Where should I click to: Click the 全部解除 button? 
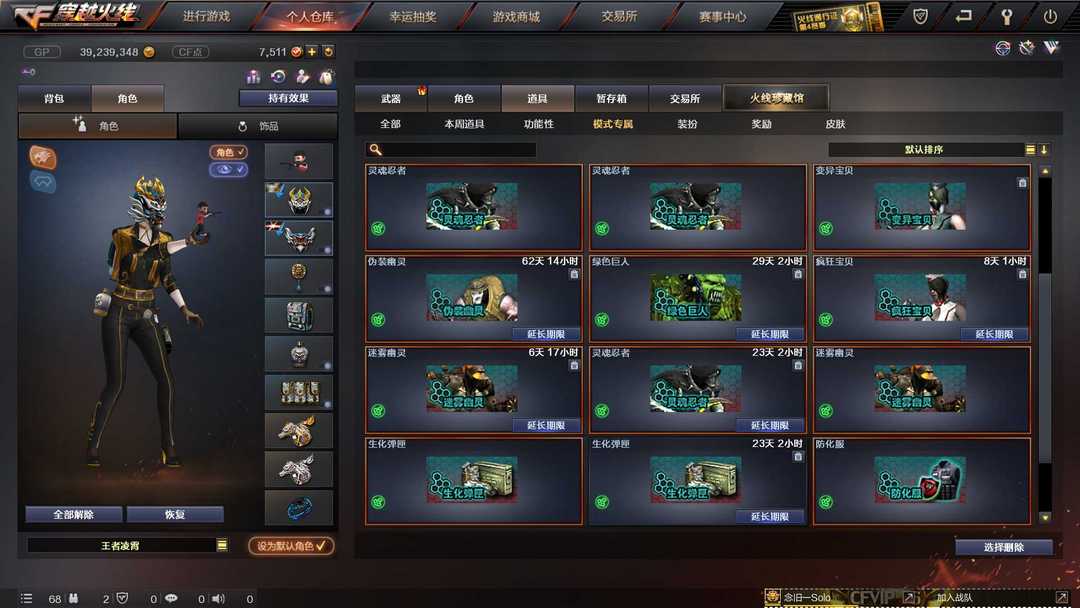(74, 514)
